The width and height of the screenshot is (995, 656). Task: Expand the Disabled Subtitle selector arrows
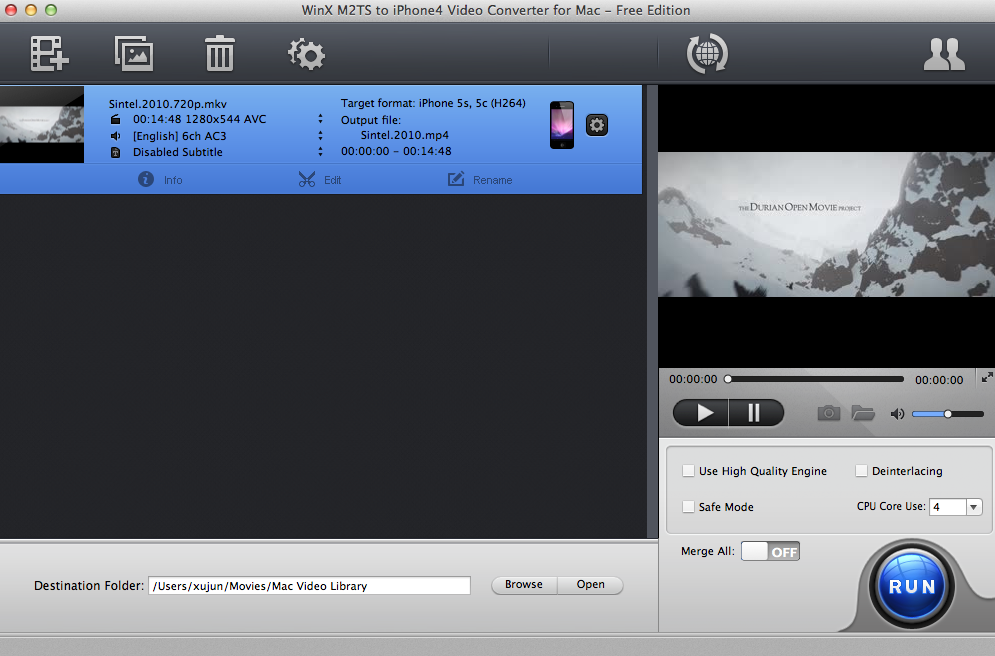point(321,152)
